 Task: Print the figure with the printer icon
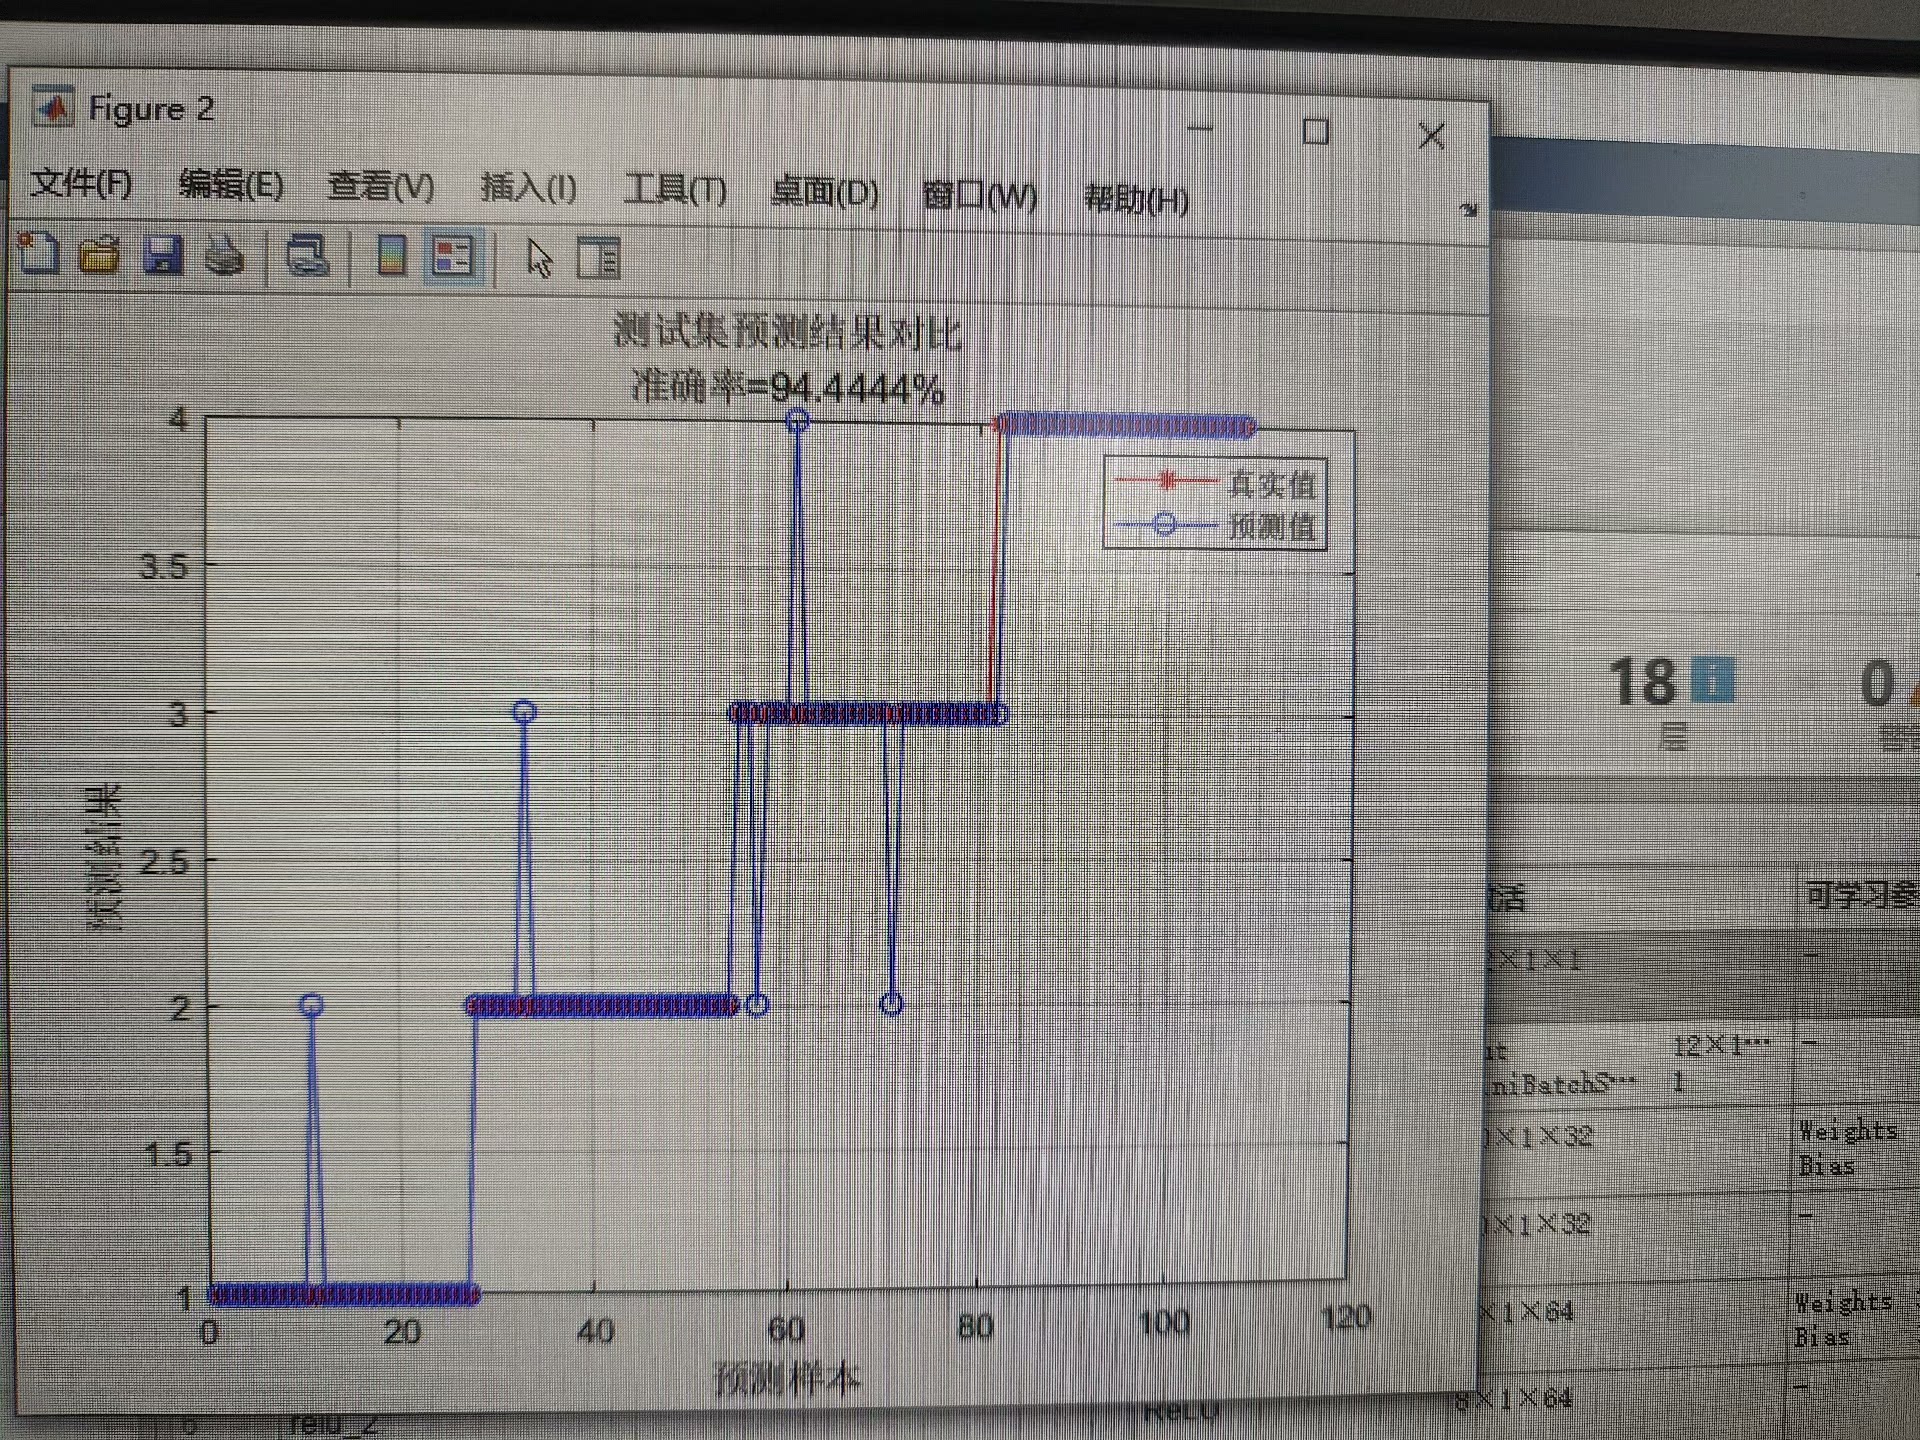click(225, 256)
